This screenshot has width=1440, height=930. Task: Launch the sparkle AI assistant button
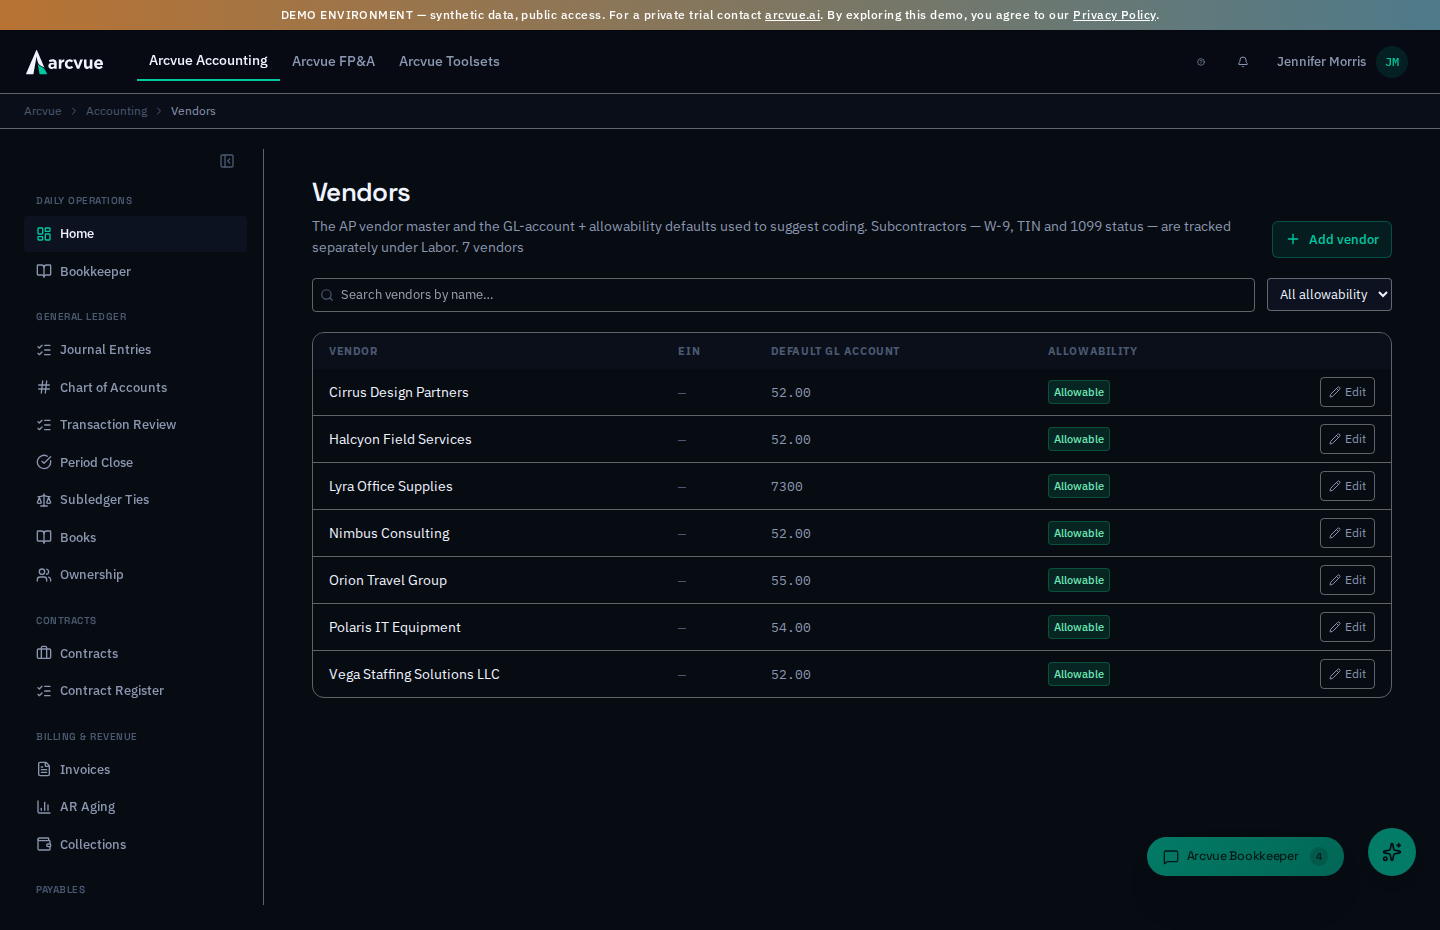1392,852
